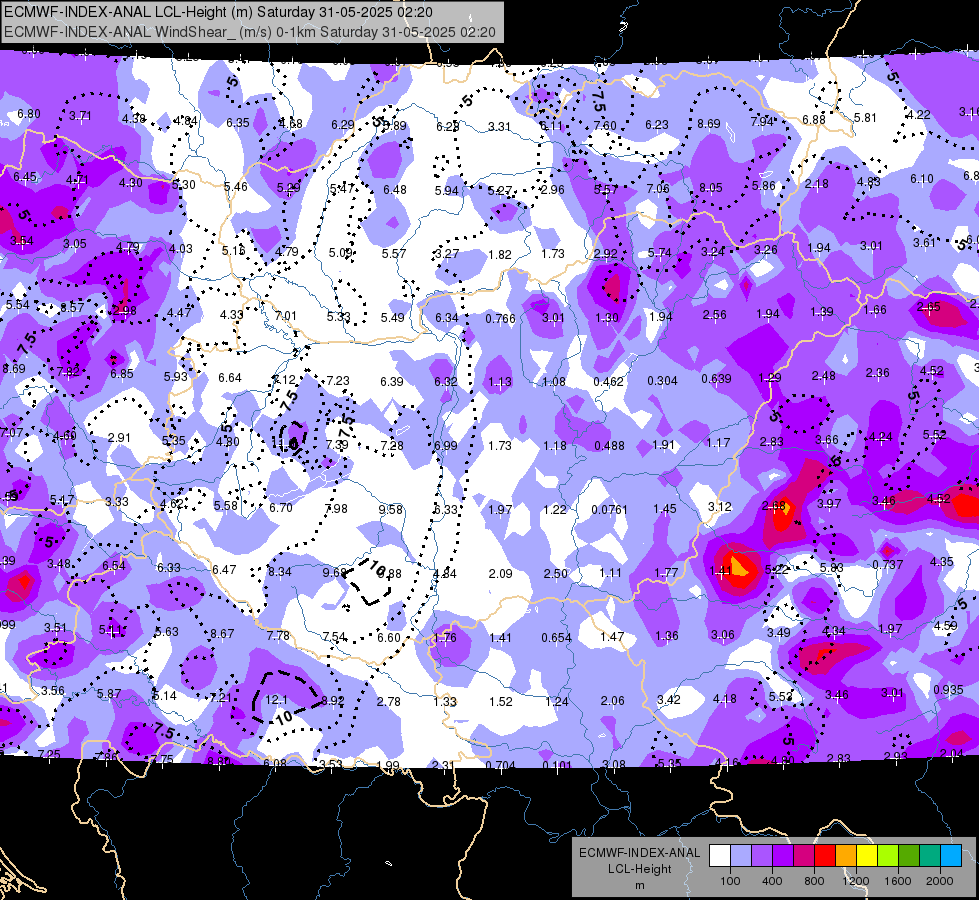Click the wind shear value 12.1

pos(277,700)
